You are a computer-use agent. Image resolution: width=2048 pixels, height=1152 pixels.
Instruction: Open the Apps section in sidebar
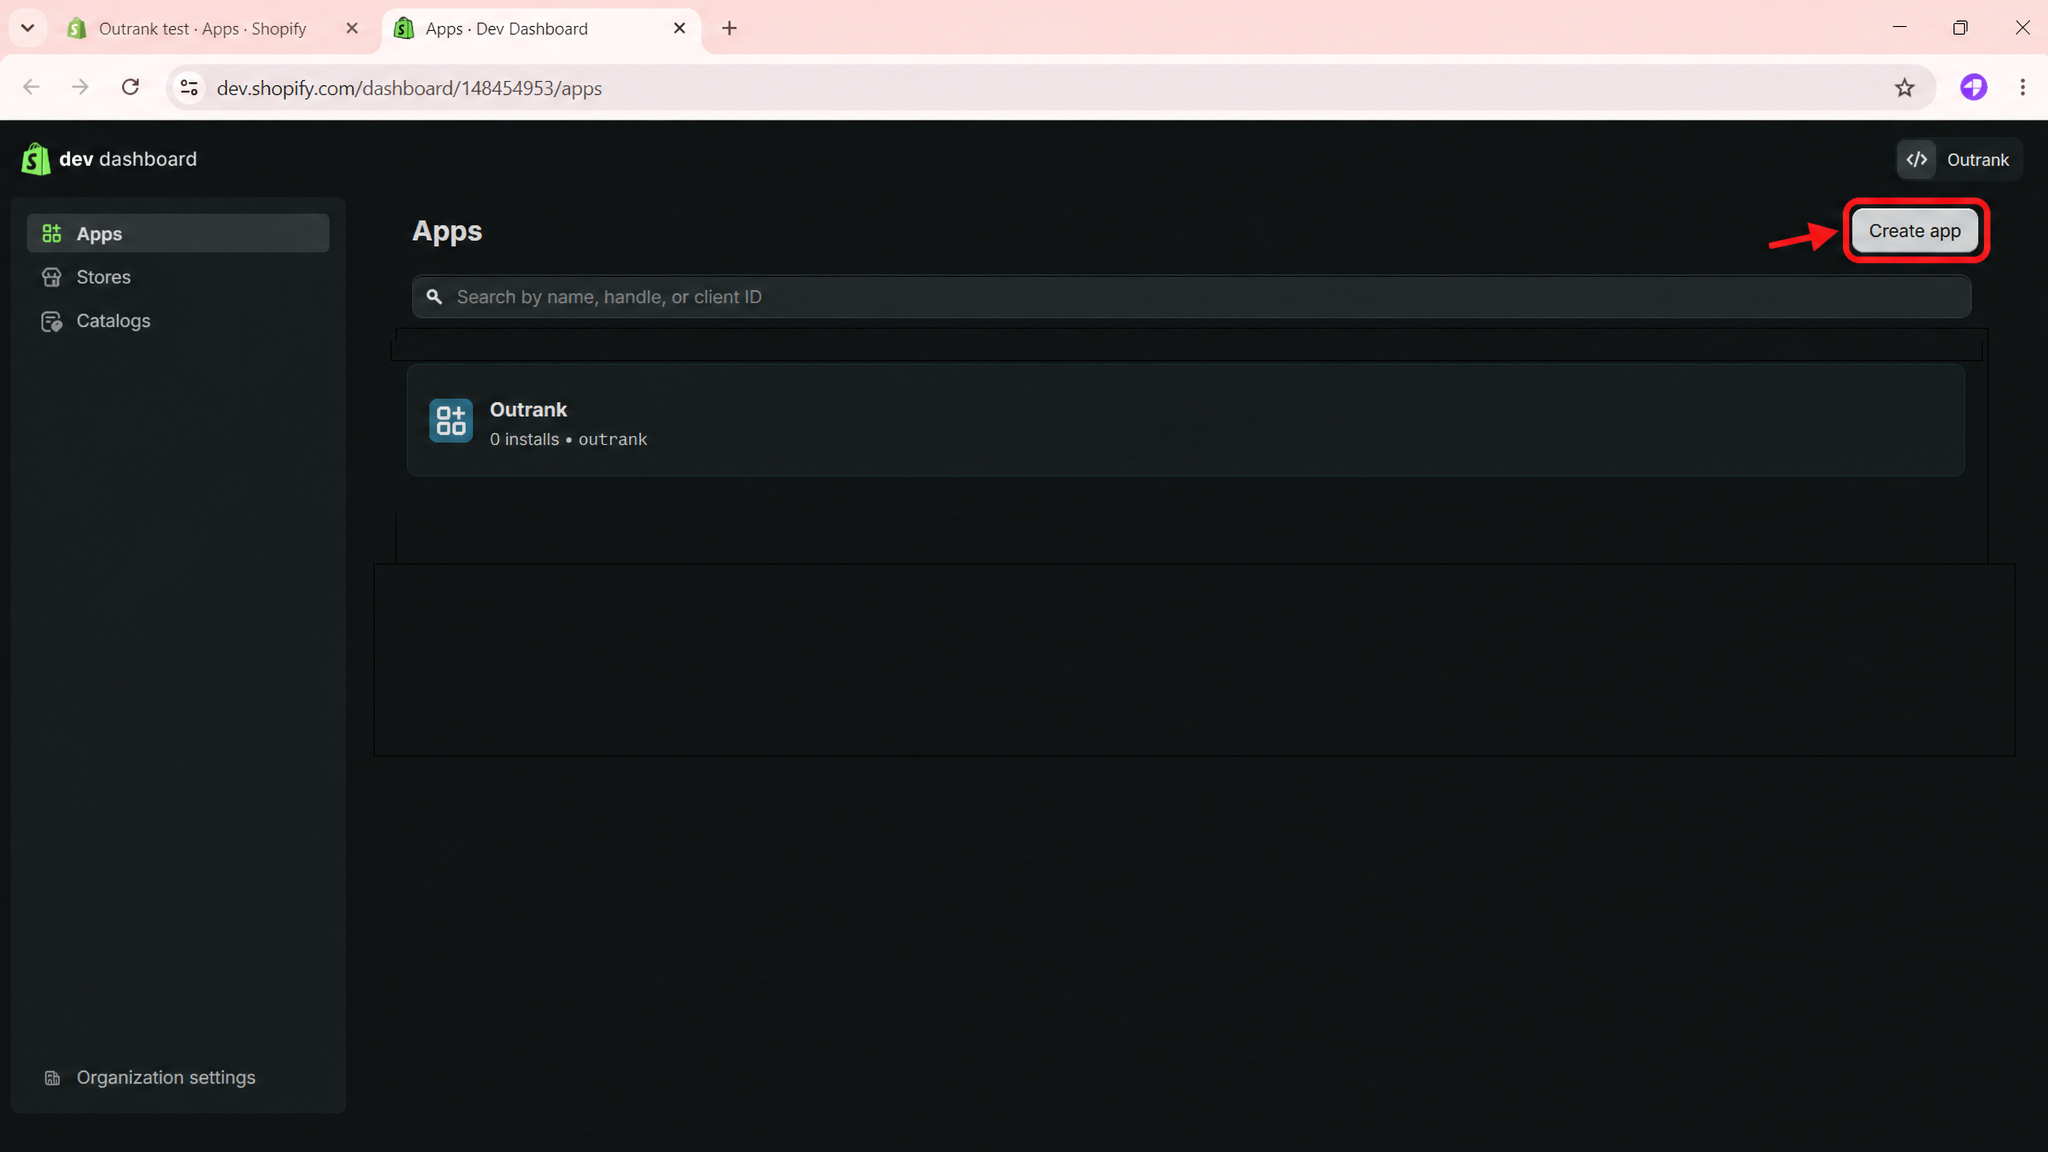[x=178, y=233]
